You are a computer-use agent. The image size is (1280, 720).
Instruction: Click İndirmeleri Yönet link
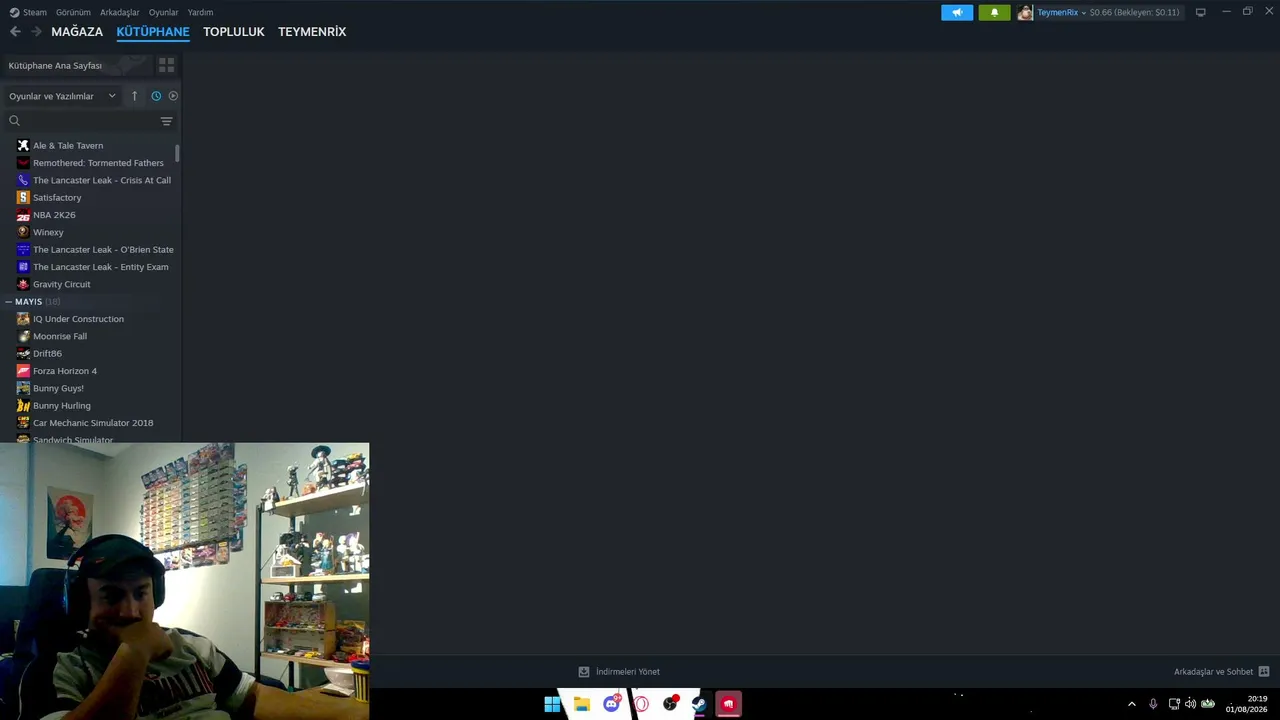(x=628, y=672)
